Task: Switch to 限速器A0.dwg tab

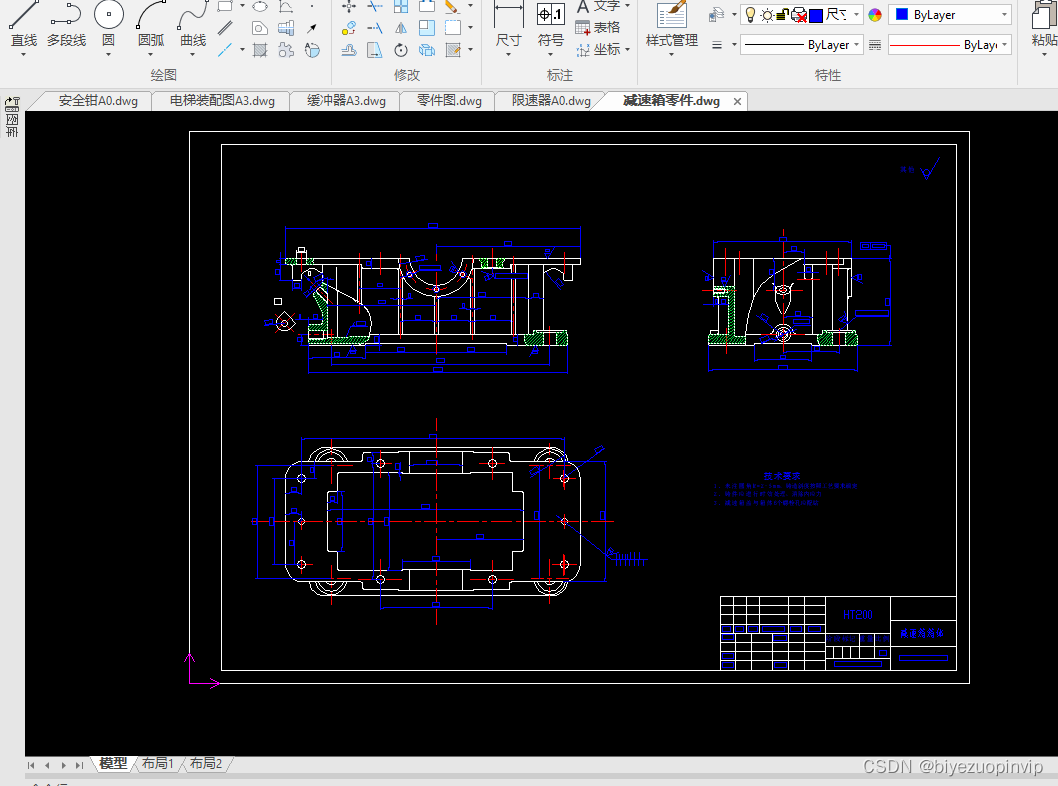Action: (551, 101)
